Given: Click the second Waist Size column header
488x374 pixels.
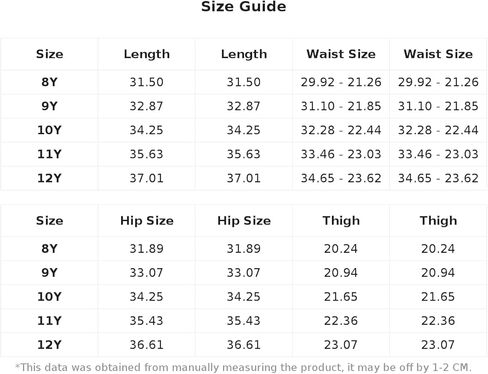Looking at the screenshot, I should pos(438,54).
